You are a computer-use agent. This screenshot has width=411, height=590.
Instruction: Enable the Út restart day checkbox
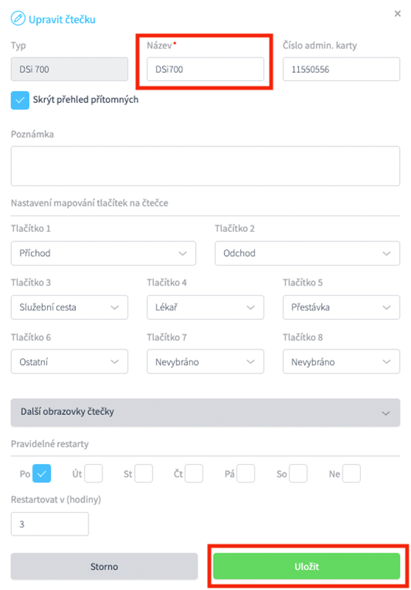(93, 474)
